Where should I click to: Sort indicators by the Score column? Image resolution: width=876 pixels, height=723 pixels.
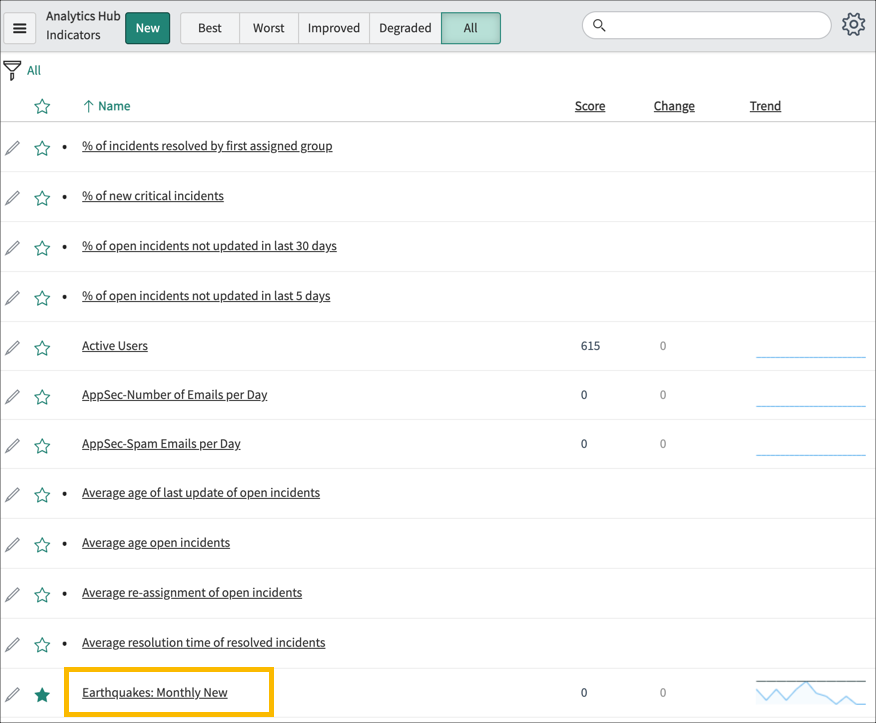[589, 106]
